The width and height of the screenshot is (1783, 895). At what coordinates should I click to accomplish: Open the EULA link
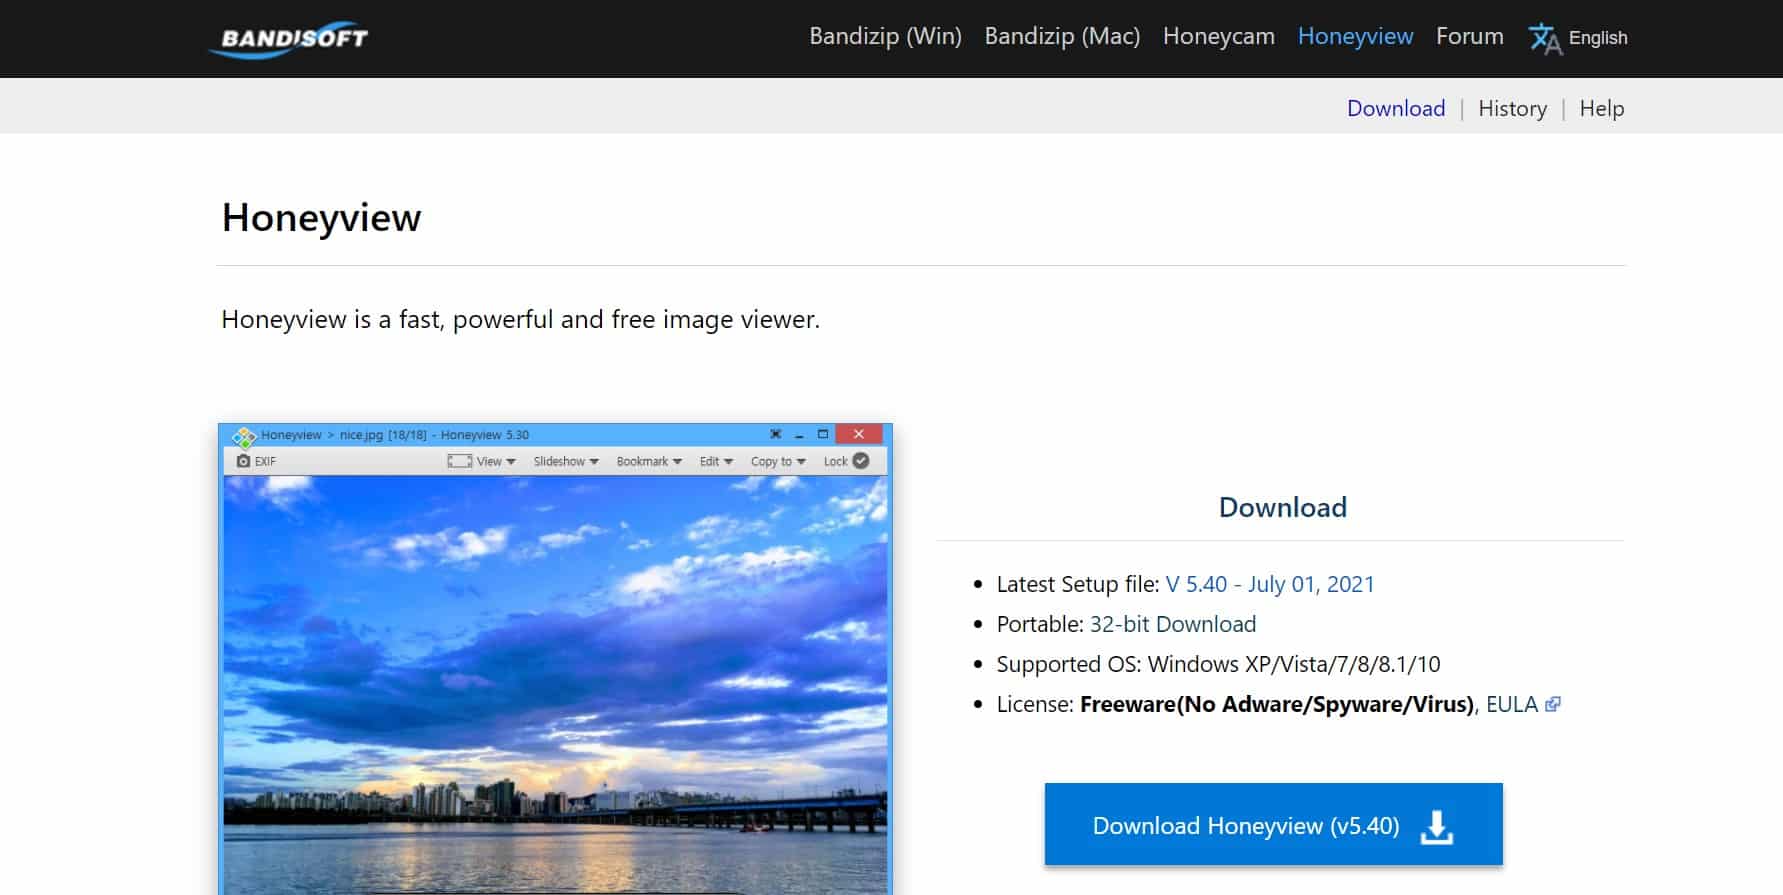tap(1511, 704)
